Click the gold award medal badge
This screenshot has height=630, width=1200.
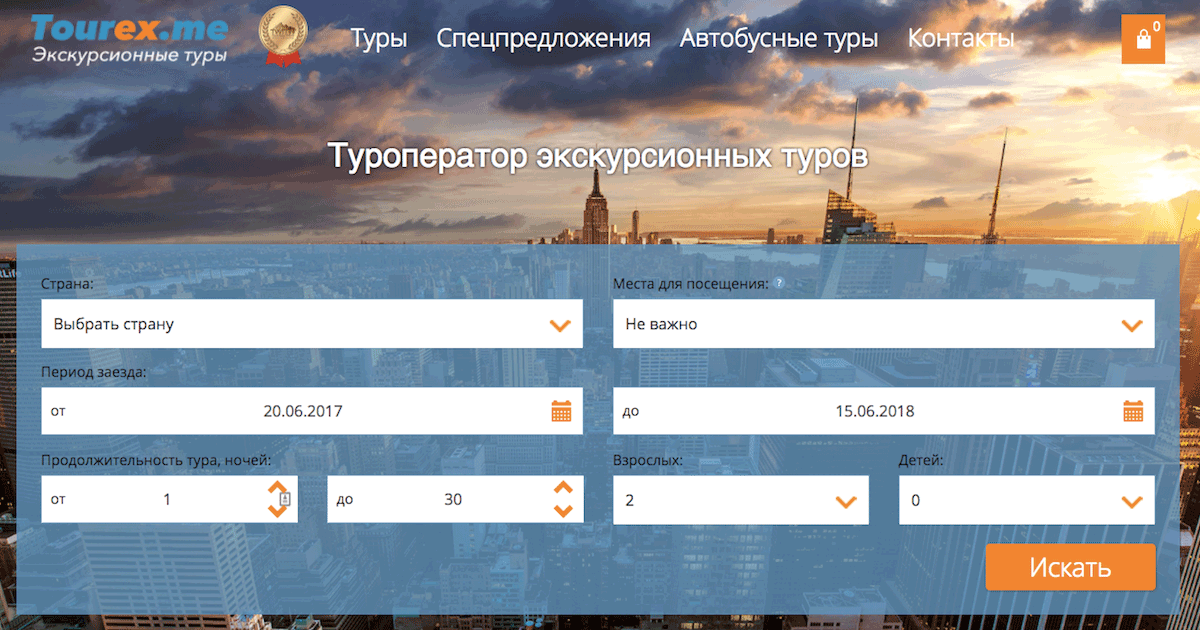click(282, 35)
